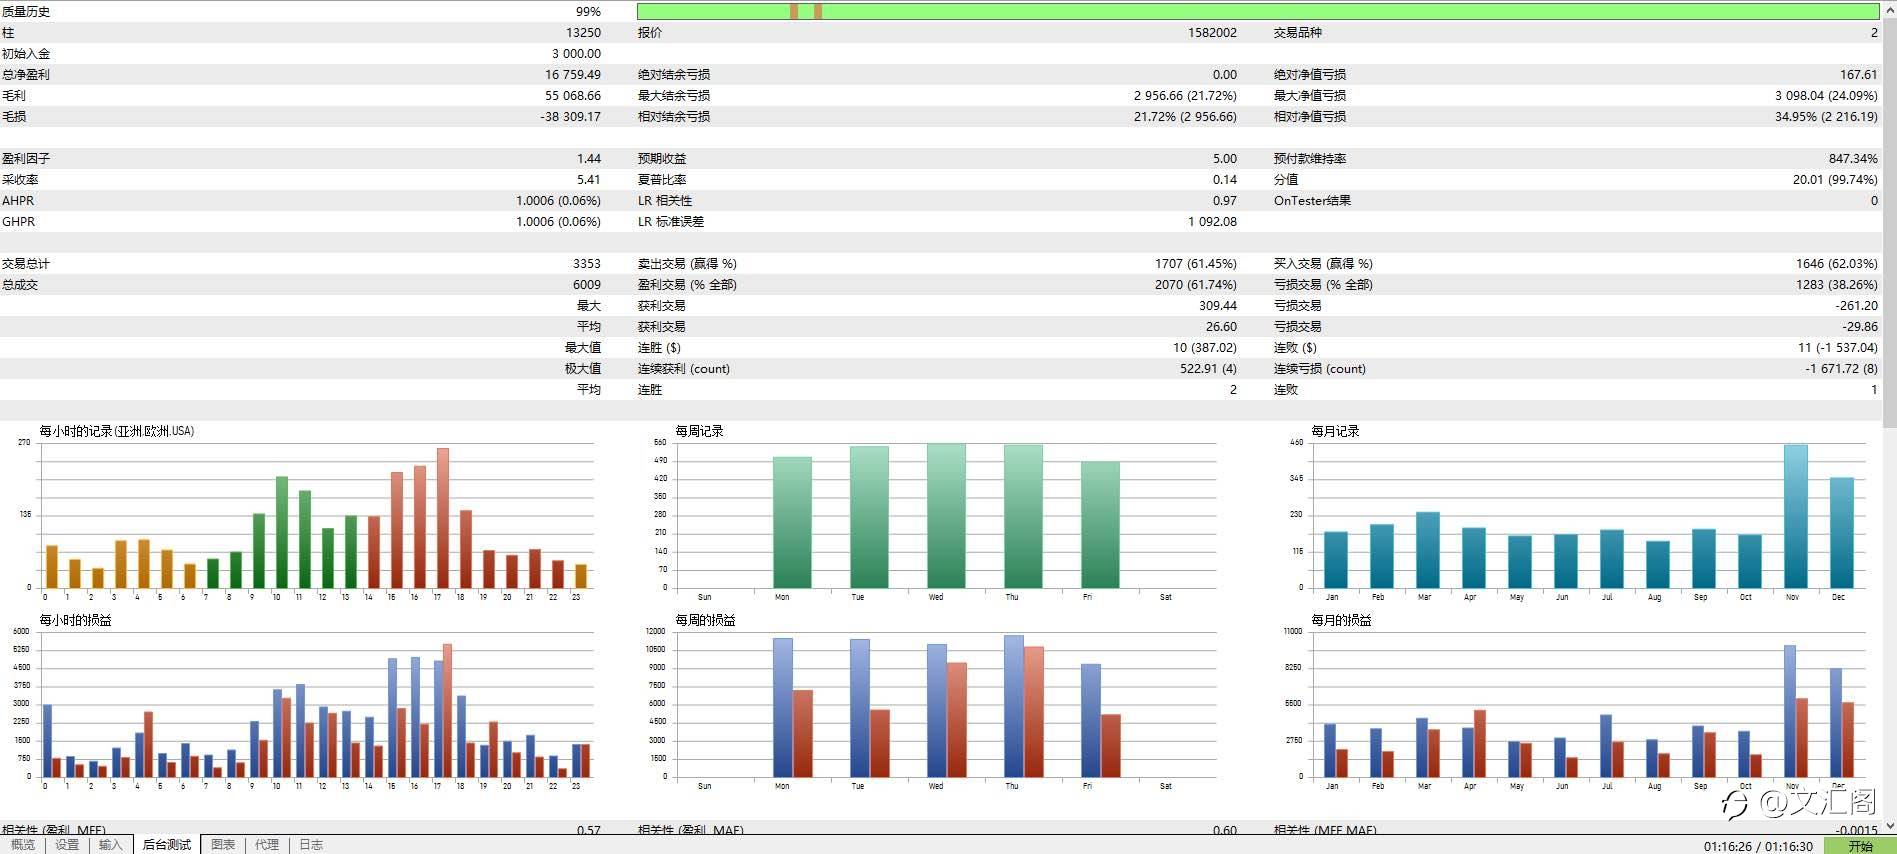Select the 毛损 value -38 309.17
1897x854 pixels.
point(571,117)
